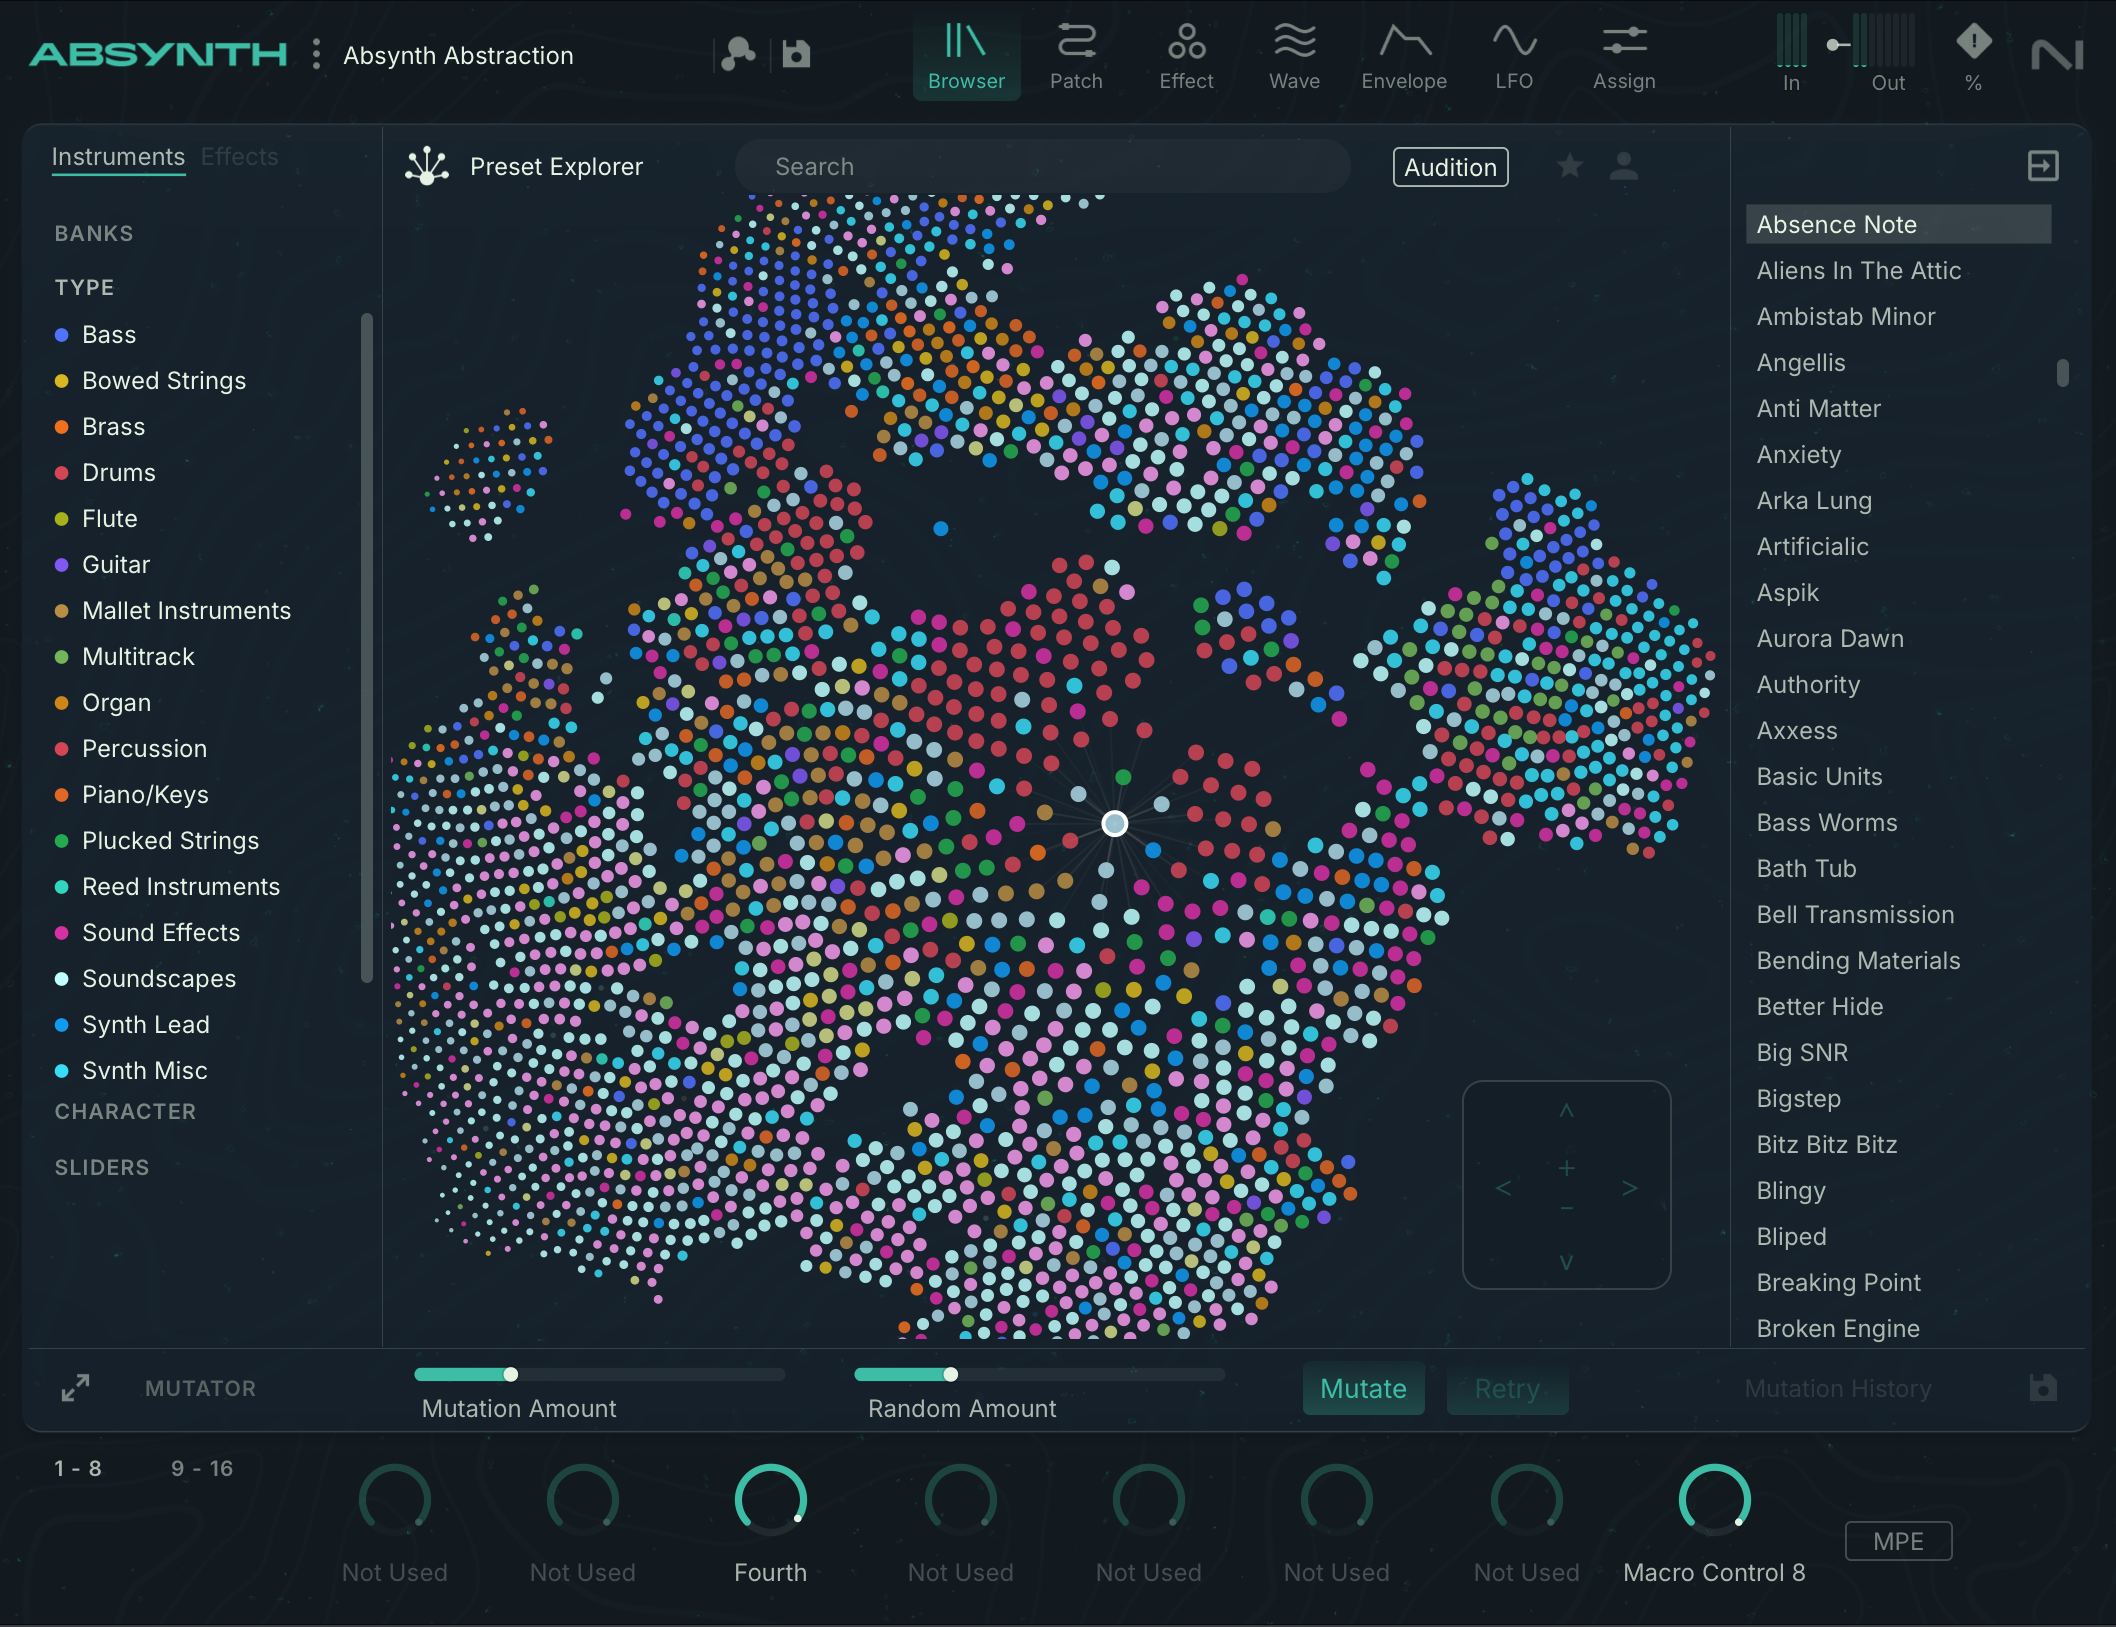Click the favorites star filter icon
The height and width of the screenshot is (1627, 2116).
[1570, 166]
